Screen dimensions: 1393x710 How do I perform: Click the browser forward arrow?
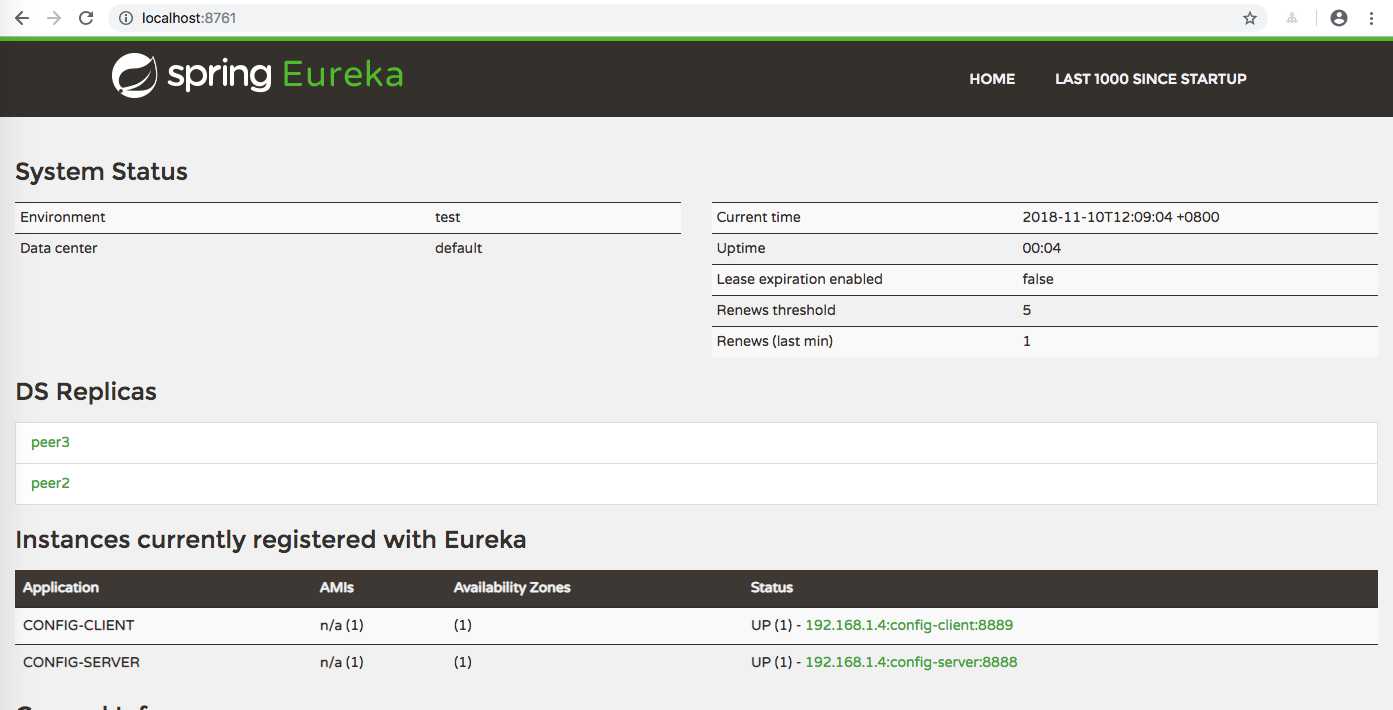pyautogui.click(x=54, y=18)
